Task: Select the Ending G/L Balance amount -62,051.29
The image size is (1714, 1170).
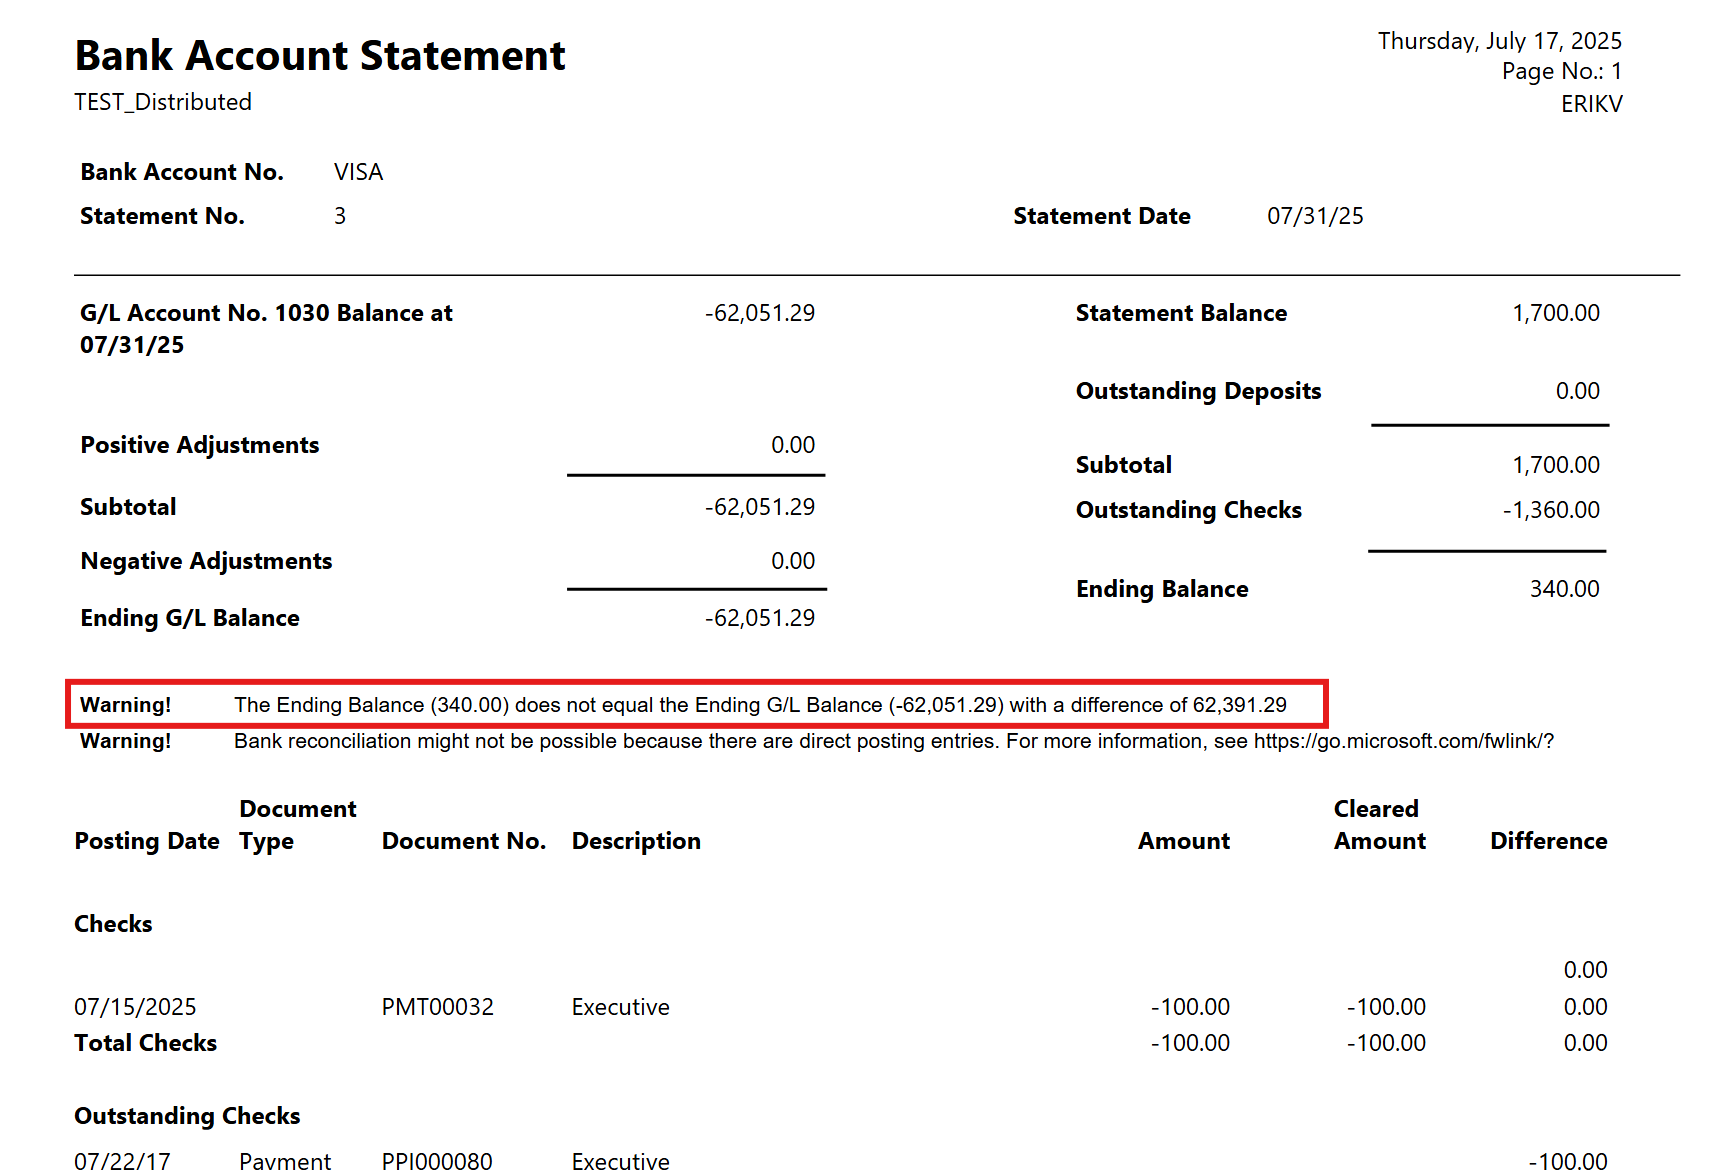Action: click(x=759, y=618)
